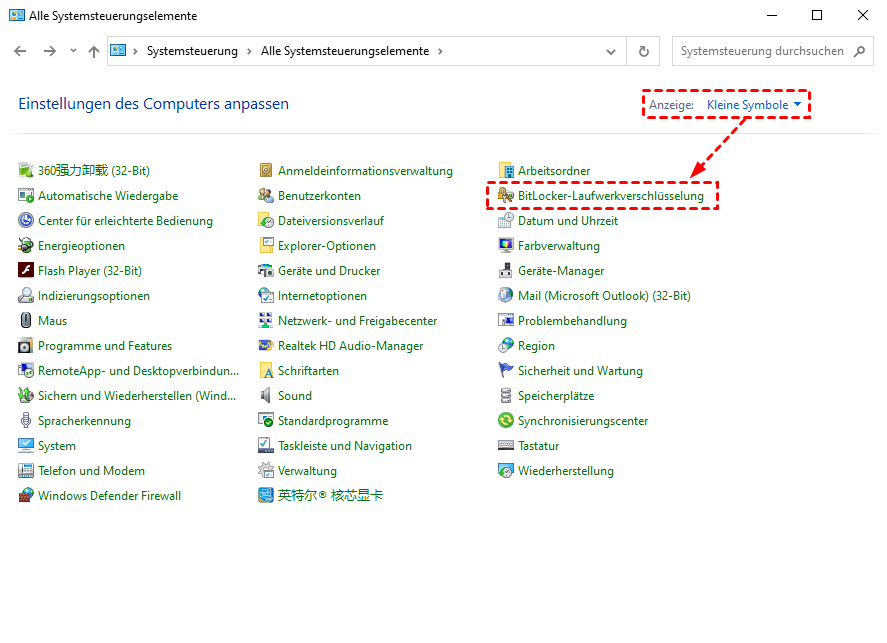Click the BitLocker-Laufwerkverschlüsselung icon
The image size is (887, 643).
pyautogui.click(x=506, y=196)
